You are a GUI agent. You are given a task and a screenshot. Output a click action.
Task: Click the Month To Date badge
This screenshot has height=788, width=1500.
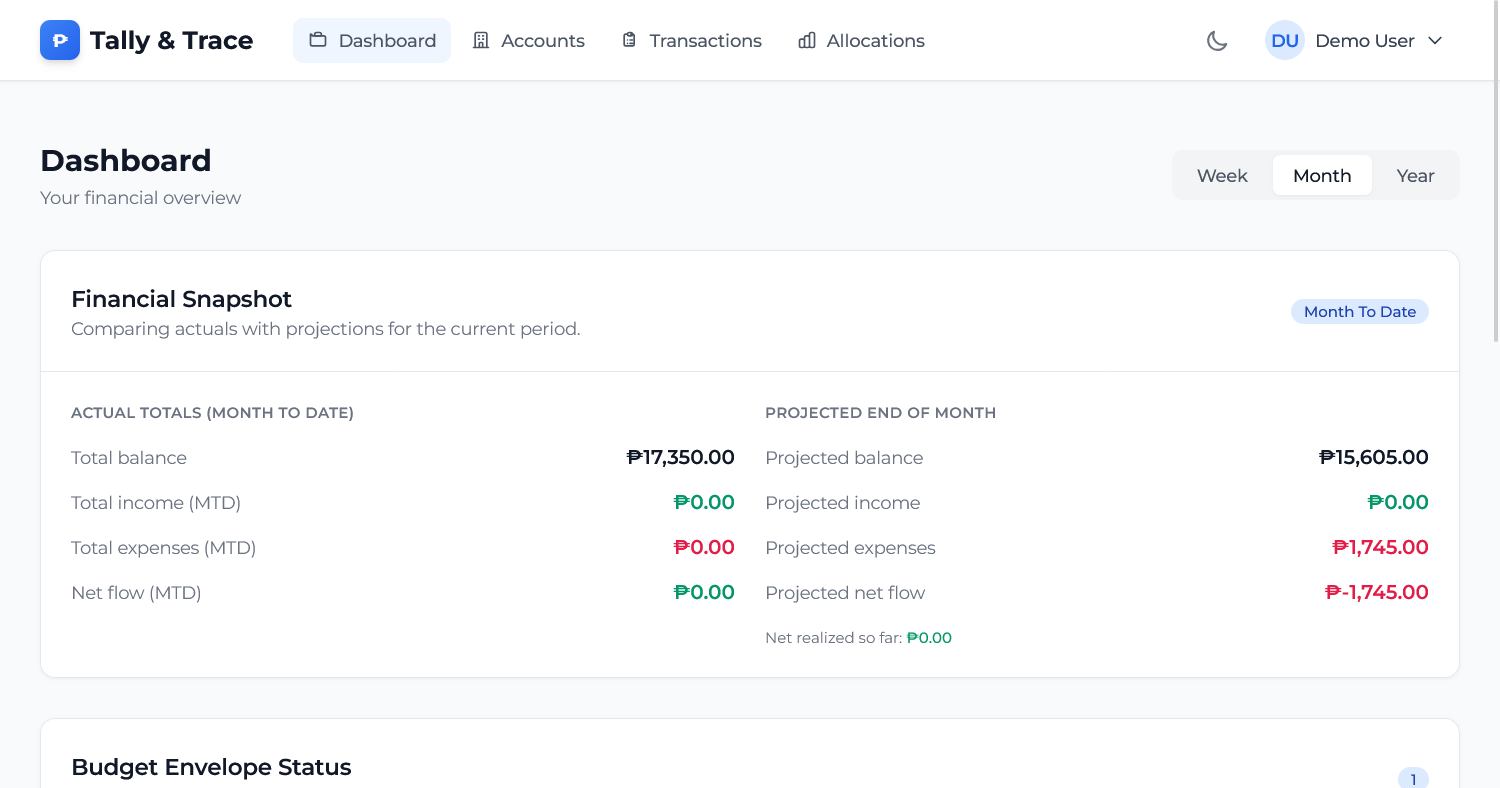pyautogui.click(x=1359, y=312)
